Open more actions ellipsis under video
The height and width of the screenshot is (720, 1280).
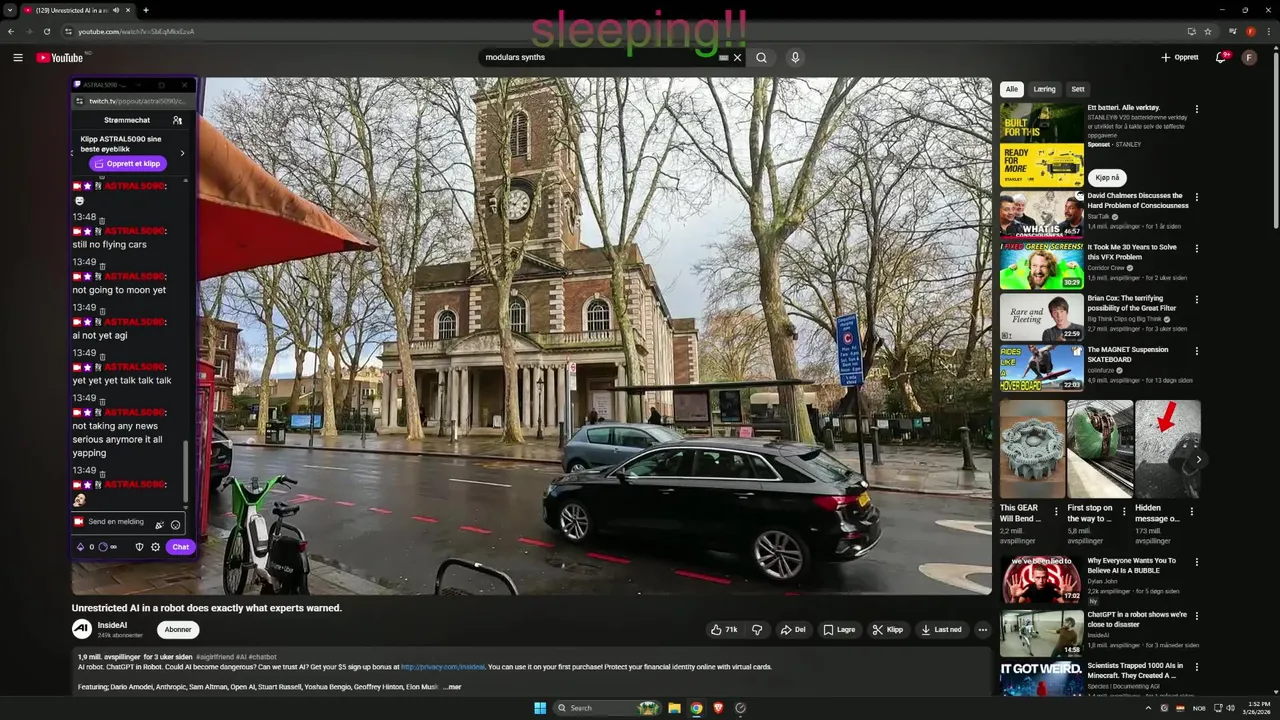pyautogui.click(x=983, y=630)
